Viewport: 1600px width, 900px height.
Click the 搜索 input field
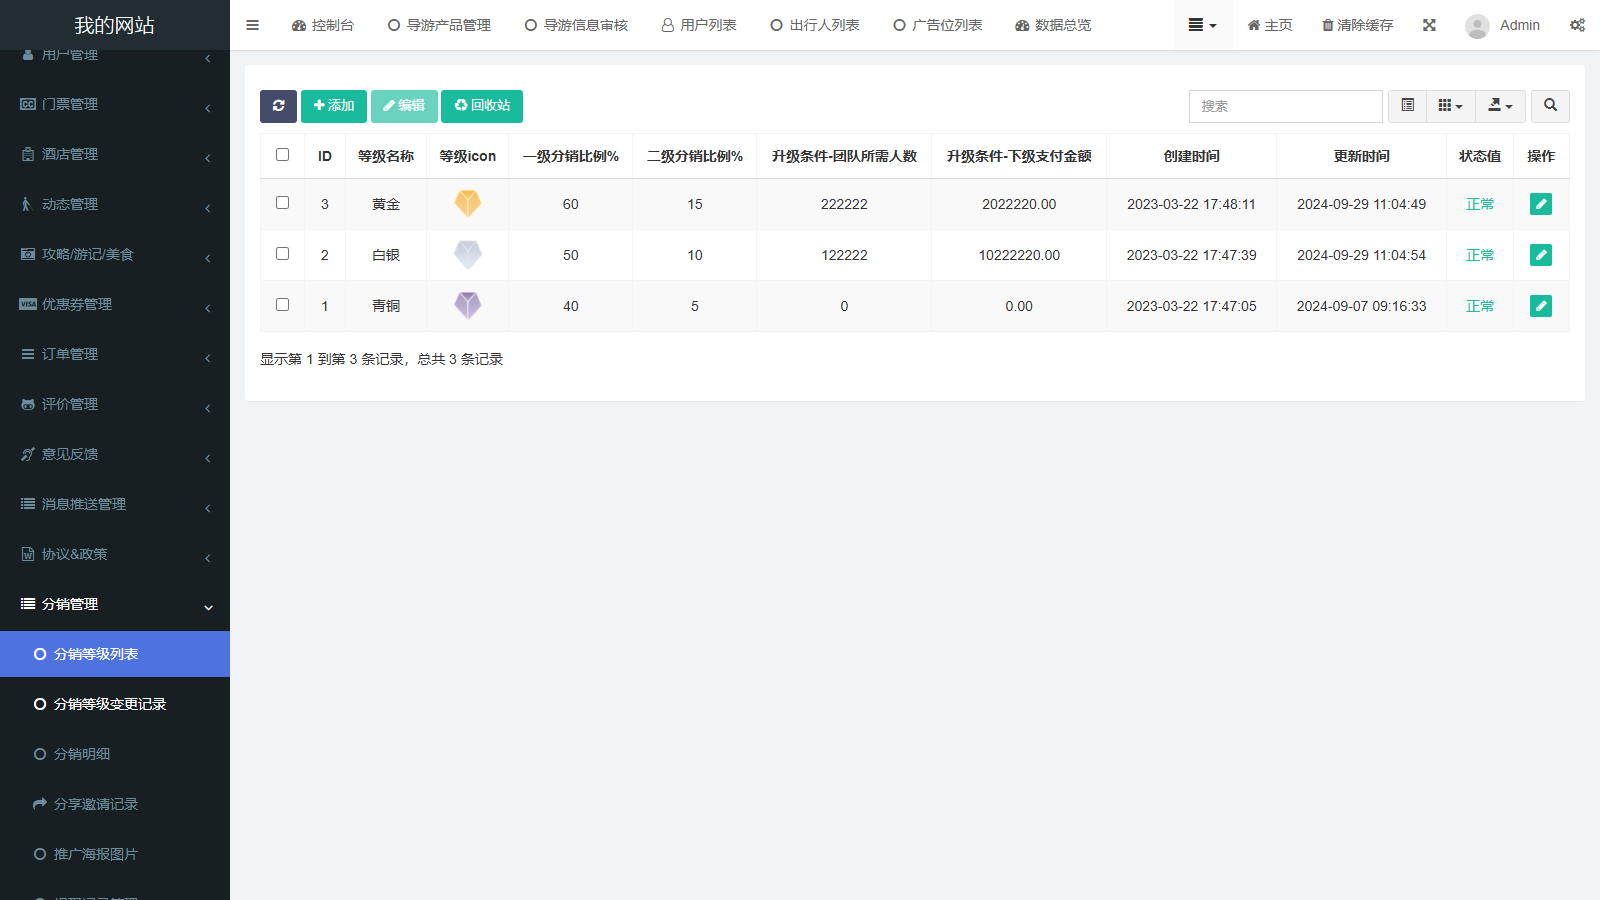click(x=1285, y=106)
